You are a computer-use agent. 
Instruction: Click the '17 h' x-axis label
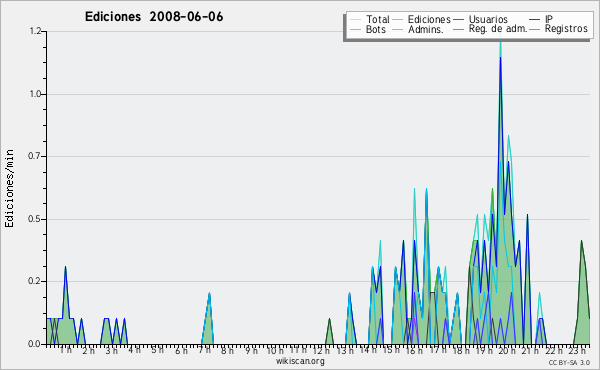[x=438, y=350]
